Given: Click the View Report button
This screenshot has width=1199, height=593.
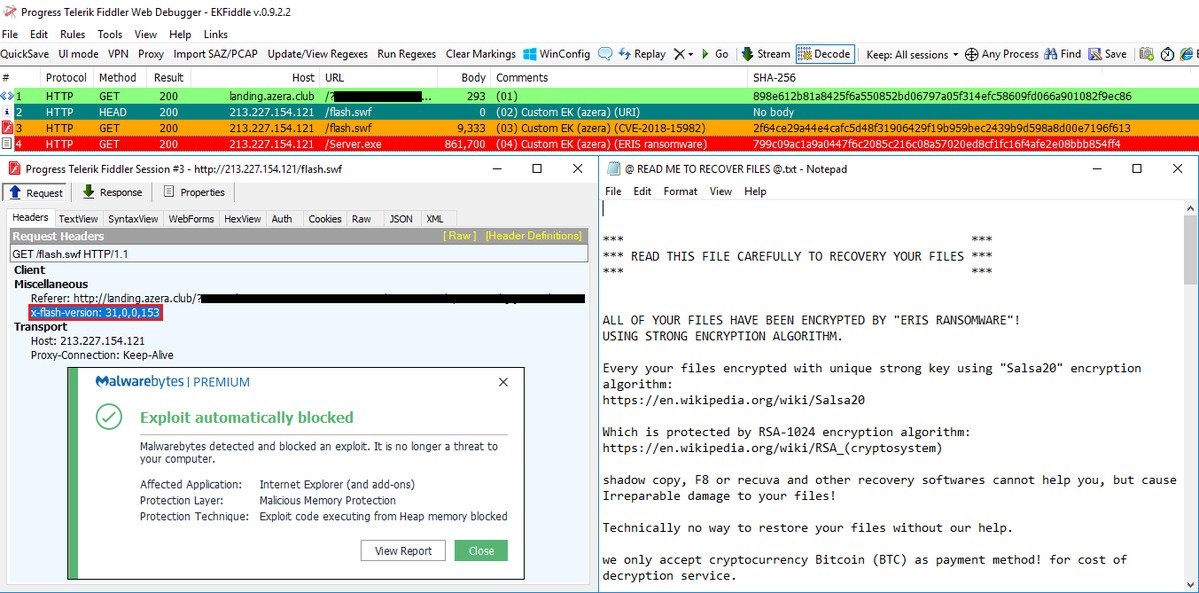Looking at the screenshot, I should coord(403,551).
